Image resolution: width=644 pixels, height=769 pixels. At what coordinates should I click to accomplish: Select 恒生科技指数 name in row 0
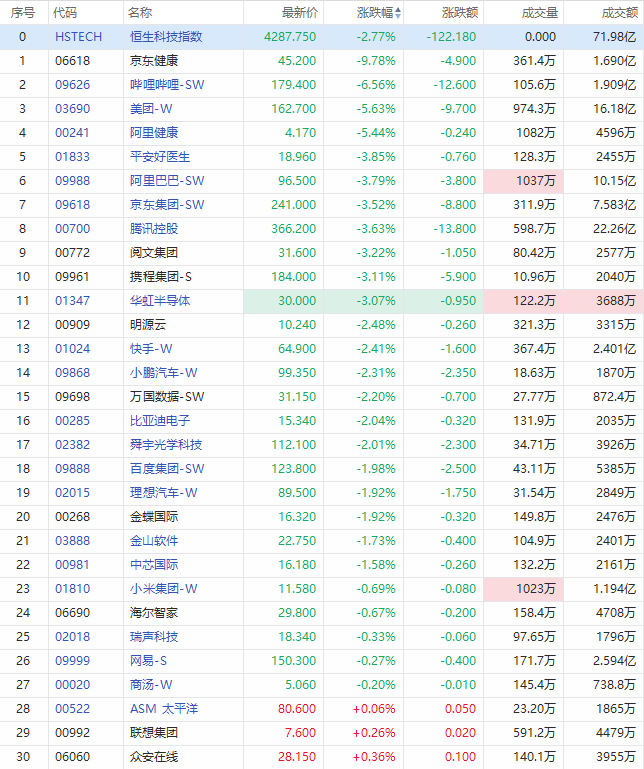pyautogui.click(x=166, y=37)
